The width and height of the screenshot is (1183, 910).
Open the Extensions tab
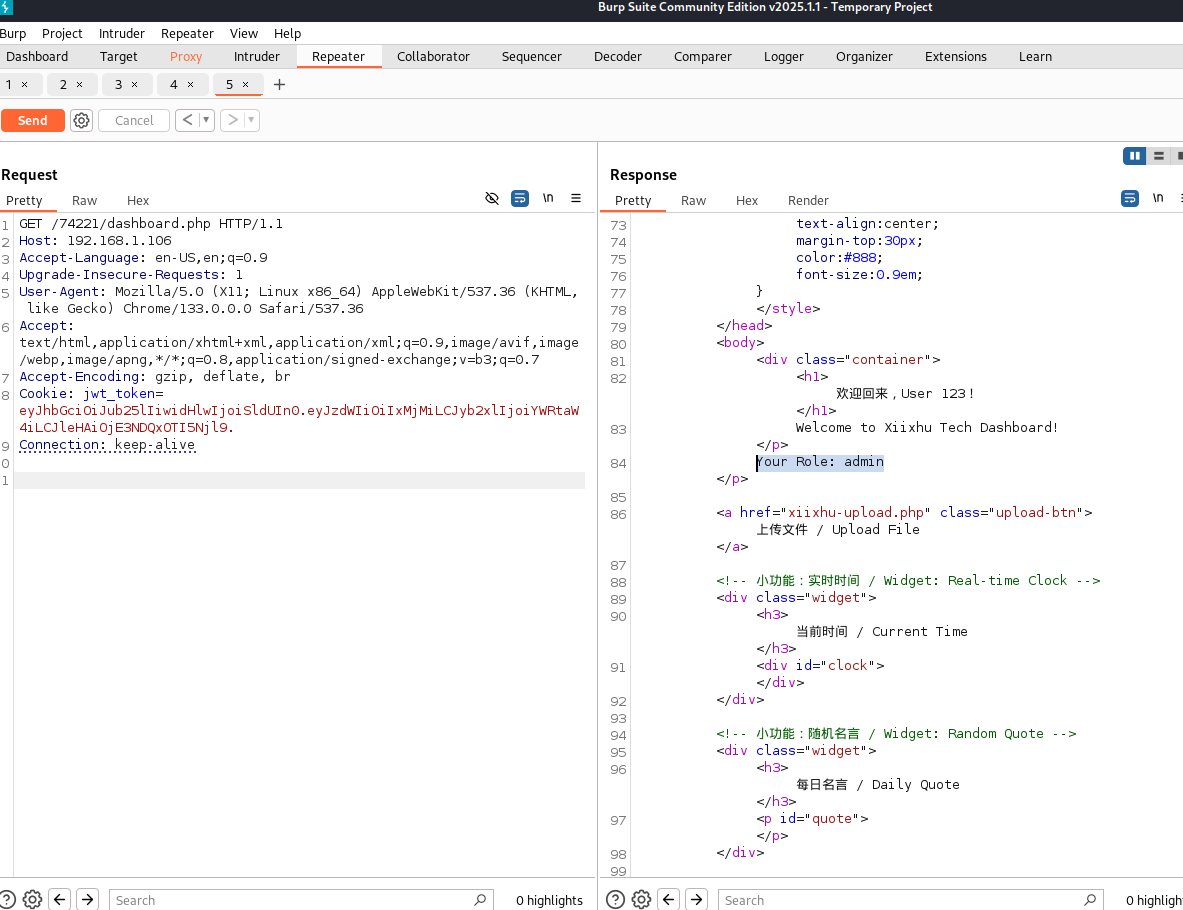tap(955, 57)
